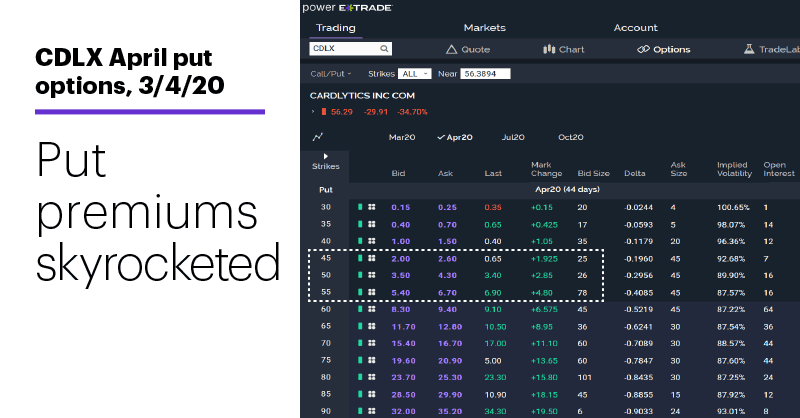This screenshot has height=418, width=800.
Task: Click the green bar icon on the 55 strike row
Action: tap(360, 292)
